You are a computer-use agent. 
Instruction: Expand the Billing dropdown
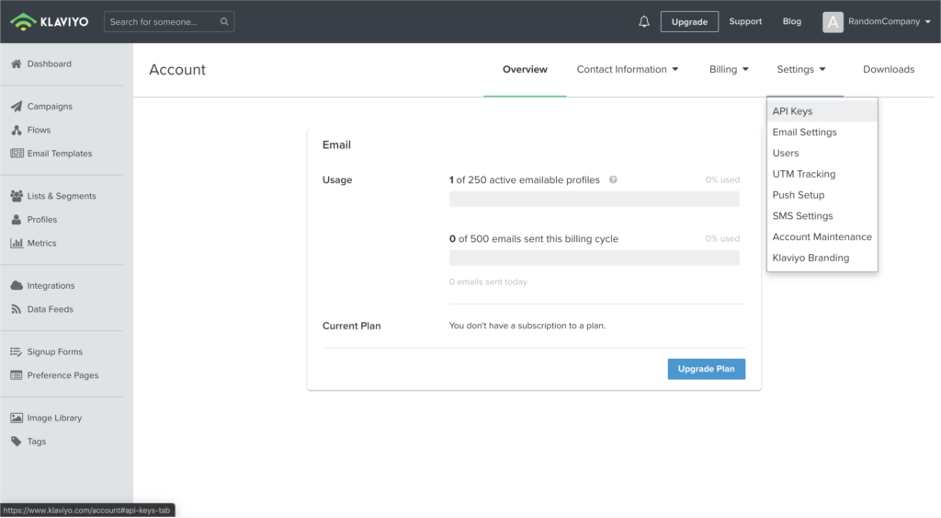[x=729, y=70]
